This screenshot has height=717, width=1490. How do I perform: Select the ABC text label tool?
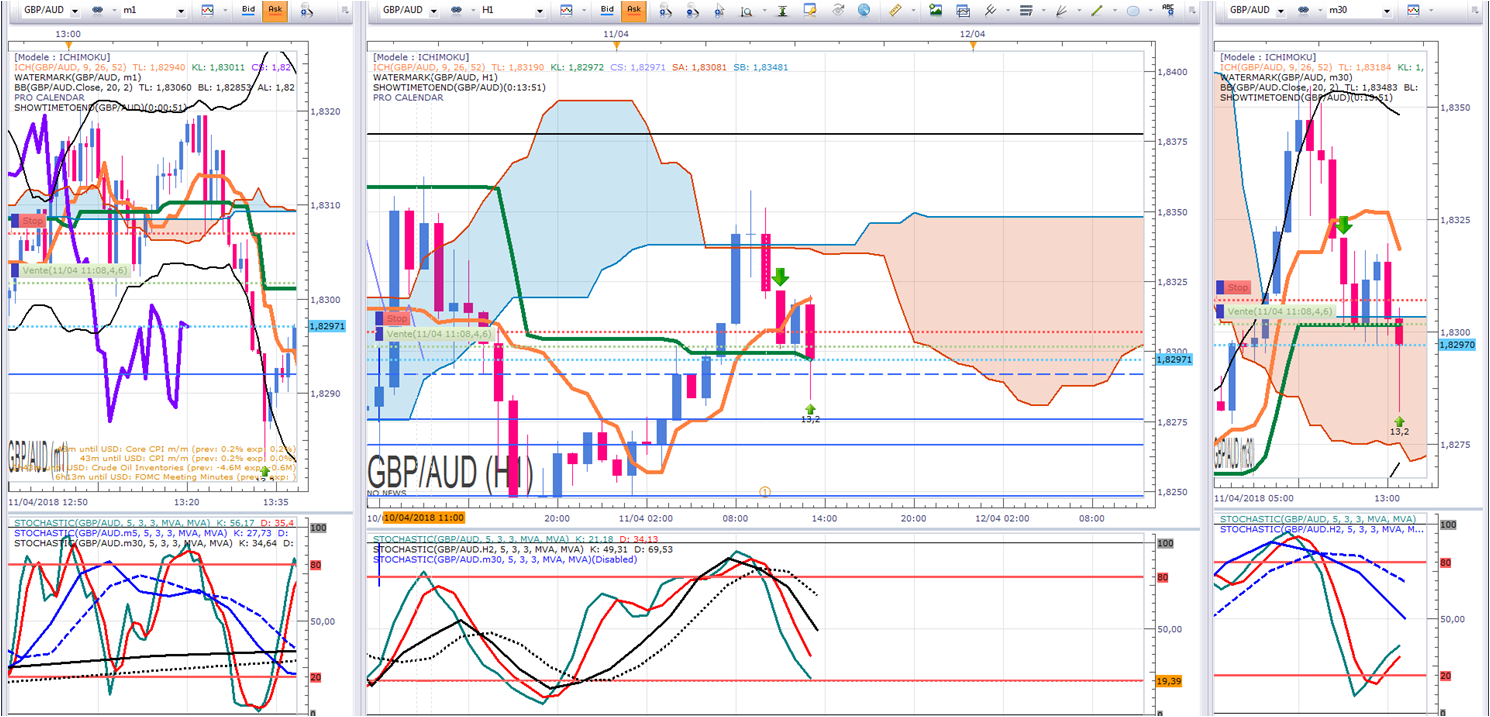tap(1168, 10)
